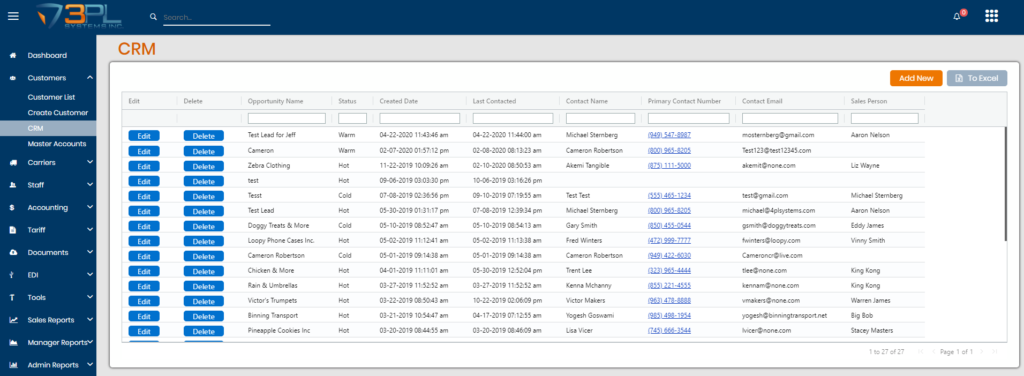Click the Status filter box

353,118
